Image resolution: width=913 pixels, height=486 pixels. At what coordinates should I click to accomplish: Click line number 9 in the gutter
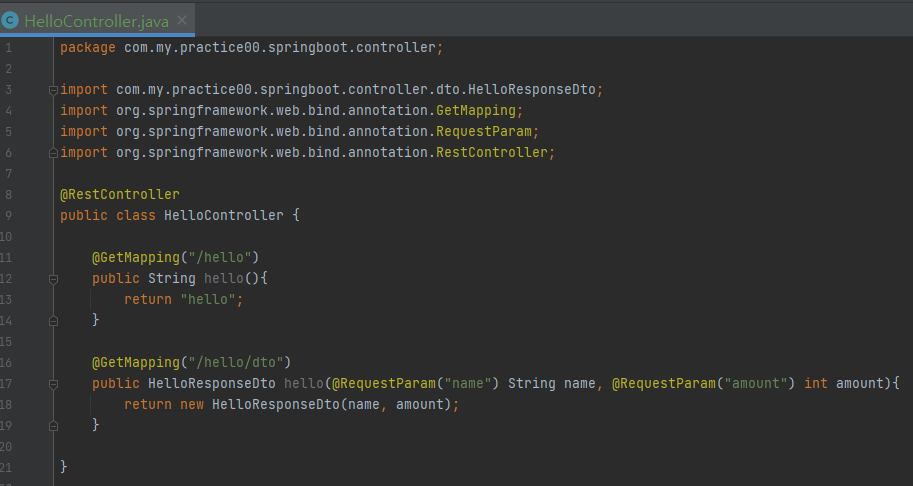[x=8, y=215]
